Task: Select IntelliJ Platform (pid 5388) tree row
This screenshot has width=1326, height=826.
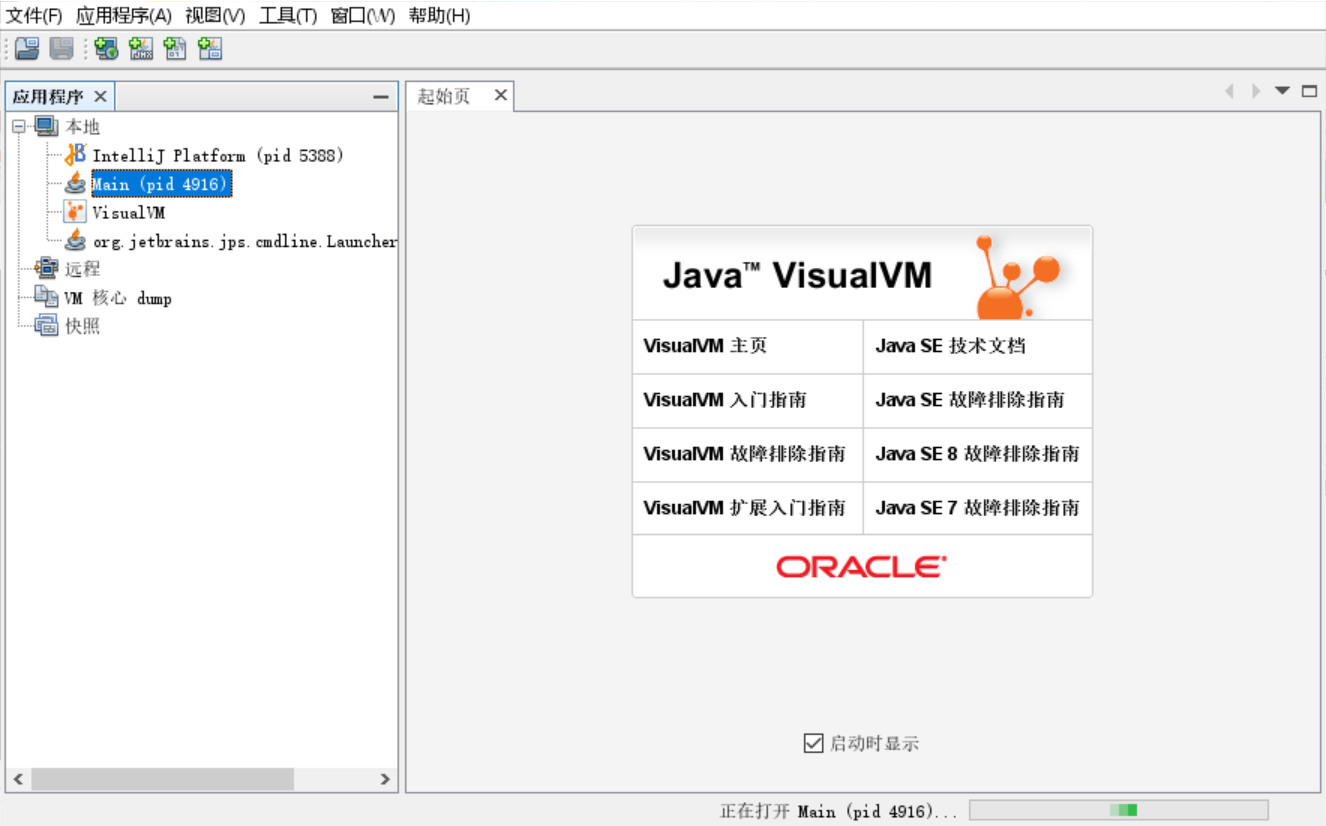Action: pos(218,156)
